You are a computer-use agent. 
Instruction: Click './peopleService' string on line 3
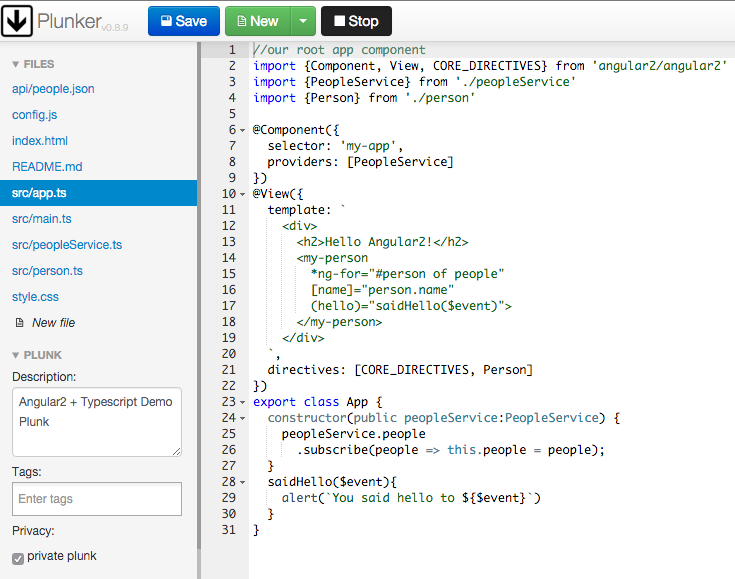pos(516,82)
